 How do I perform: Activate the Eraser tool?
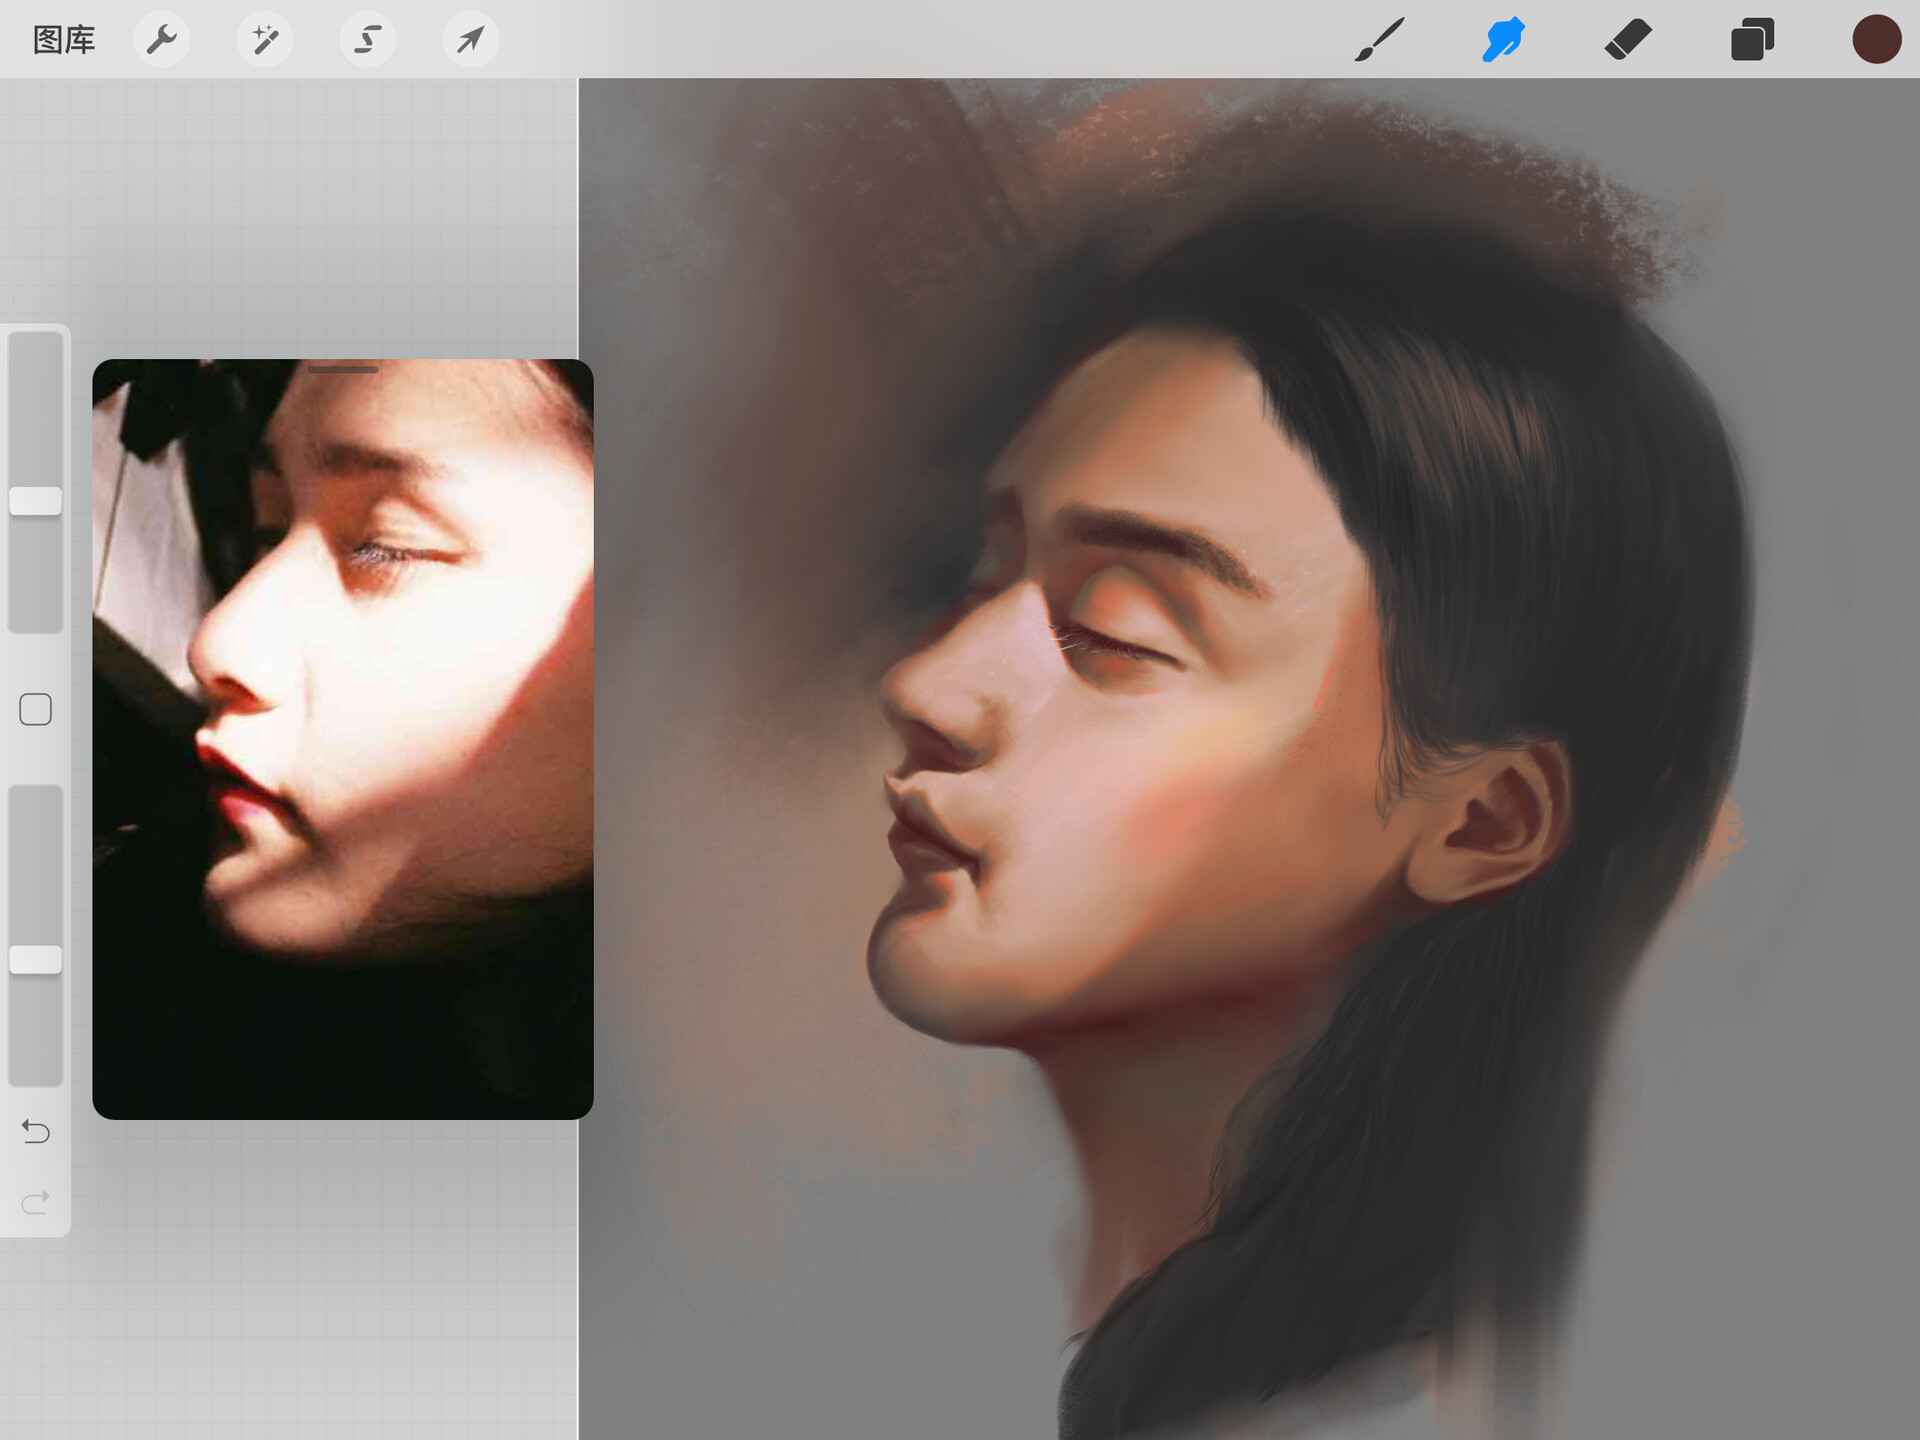click(x=1627, y=39)
